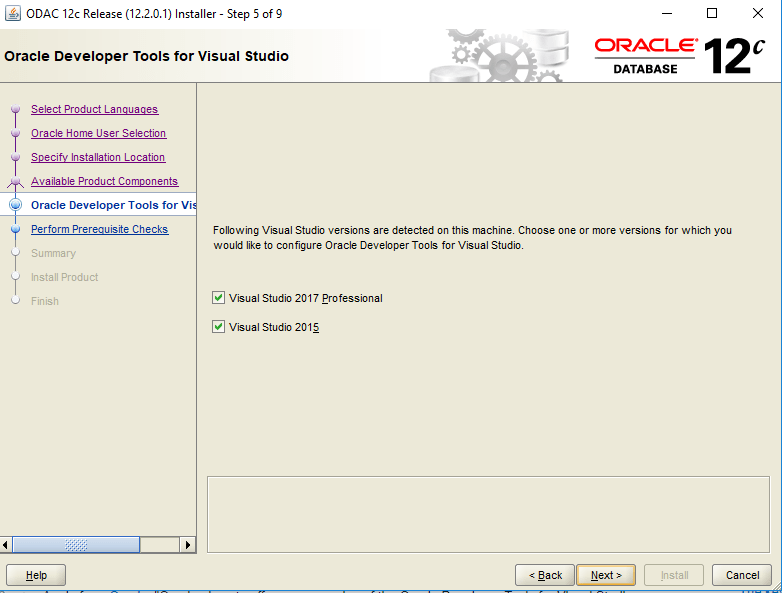
Task: Click the 'Visual Studio 2017 Professional' label text
Action: (x=306, y=298)
